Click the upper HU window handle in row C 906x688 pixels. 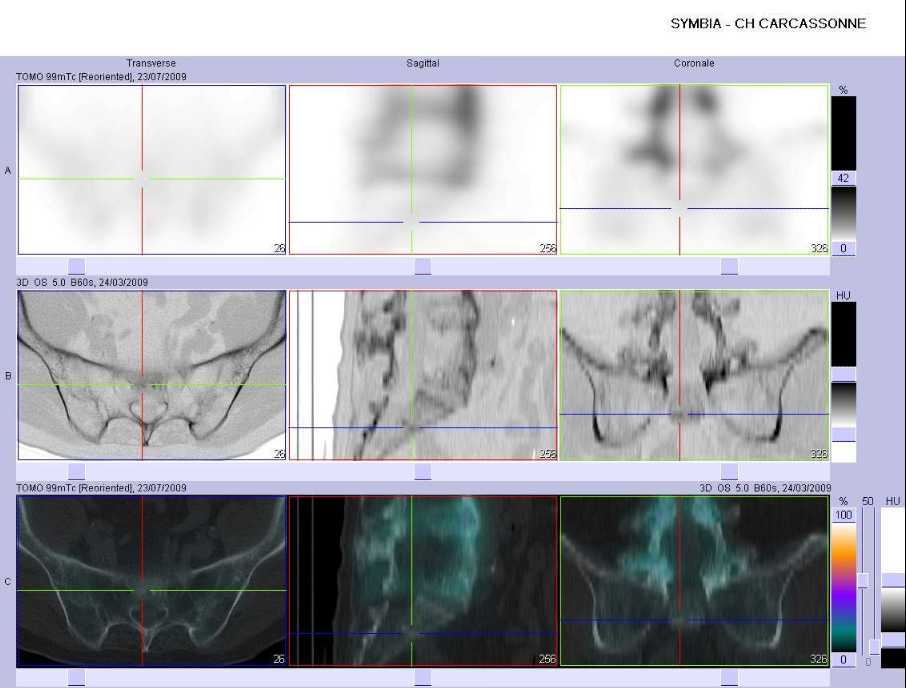[893, 582]
